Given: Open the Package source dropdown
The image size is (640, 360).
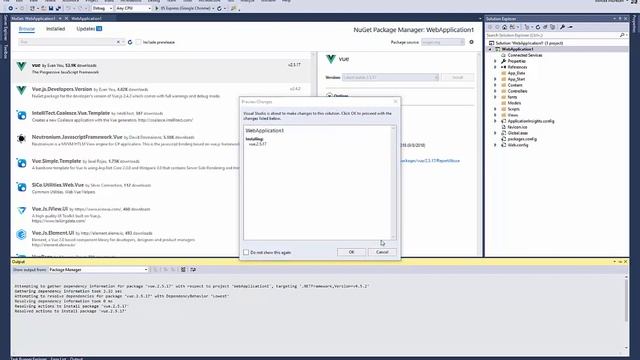Looking at the screenshot, I should pyautogui.click(x=443, y=42).
